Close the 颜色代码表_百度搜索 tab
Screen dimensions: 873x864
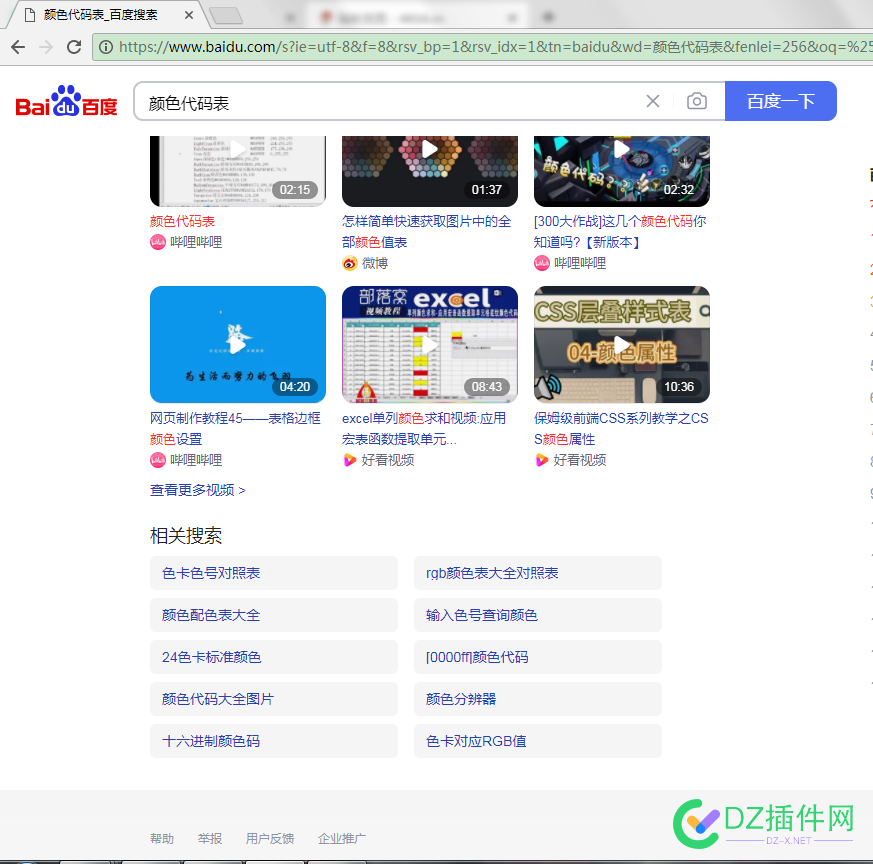pyautogui.click(x=189, y=15)
